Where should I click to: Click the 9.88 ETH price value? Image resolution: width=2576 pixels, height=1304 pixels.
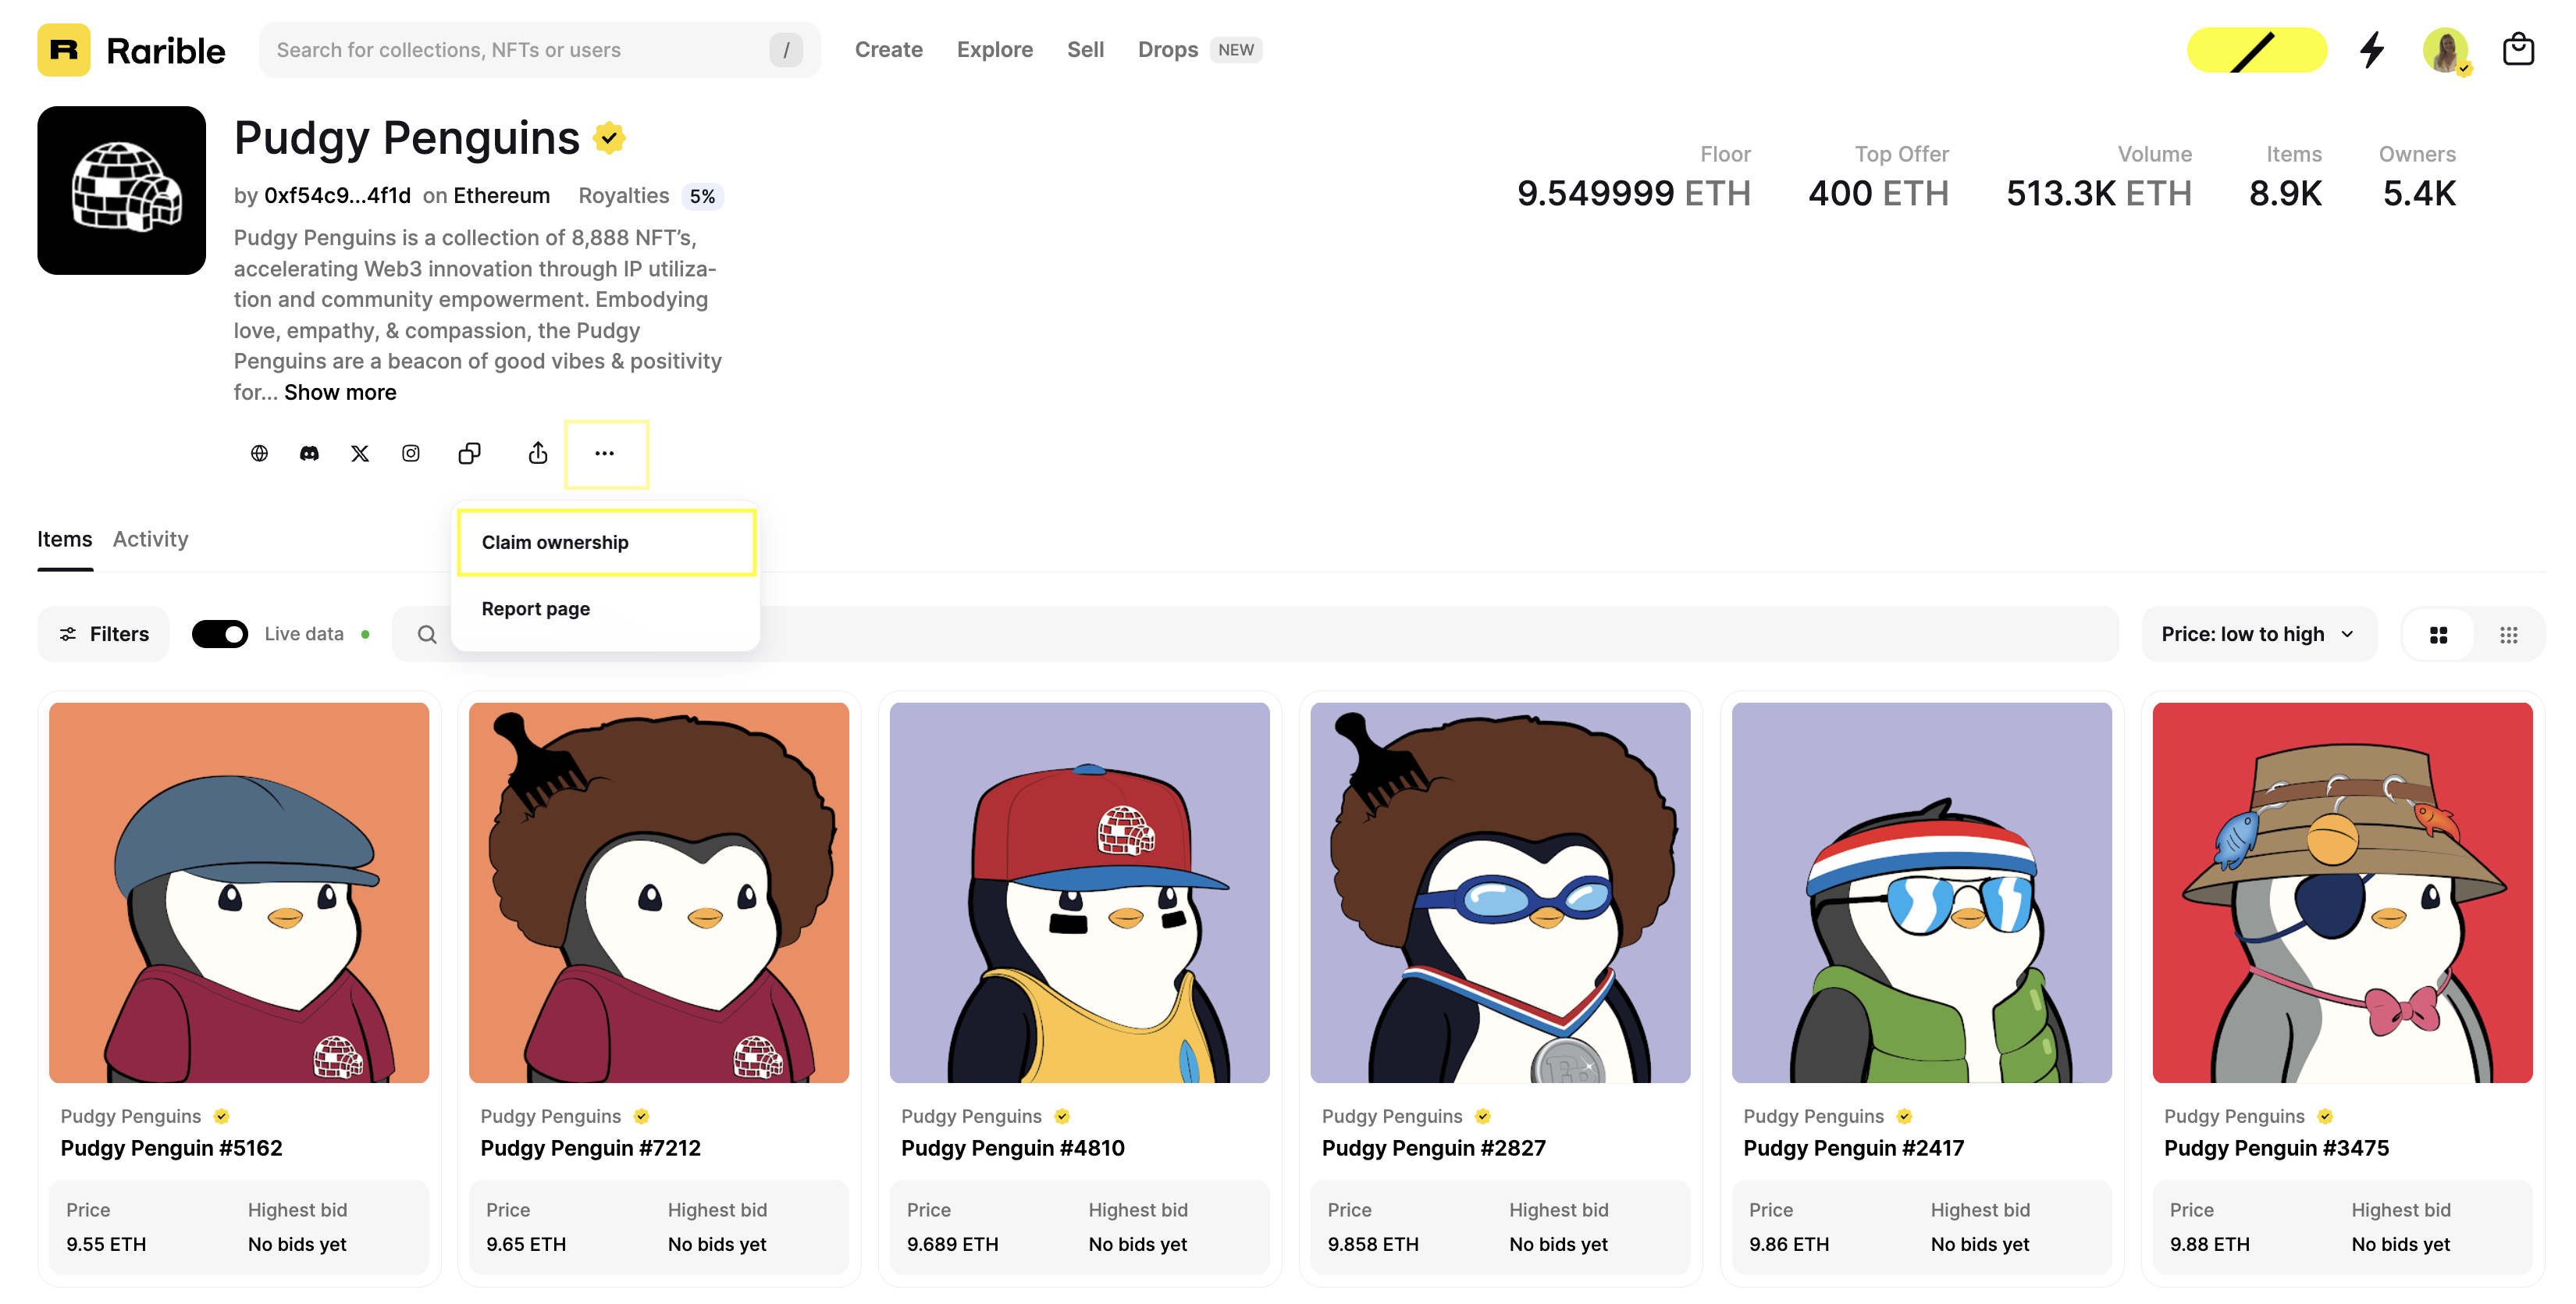tap(2210, 1244)
